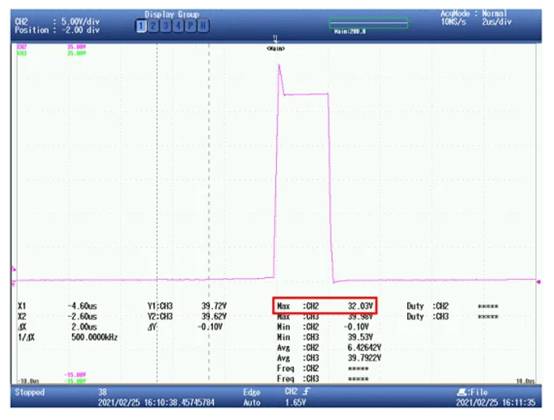
Task: Click the trigger level marker at right edge
Action: point(538,282)
